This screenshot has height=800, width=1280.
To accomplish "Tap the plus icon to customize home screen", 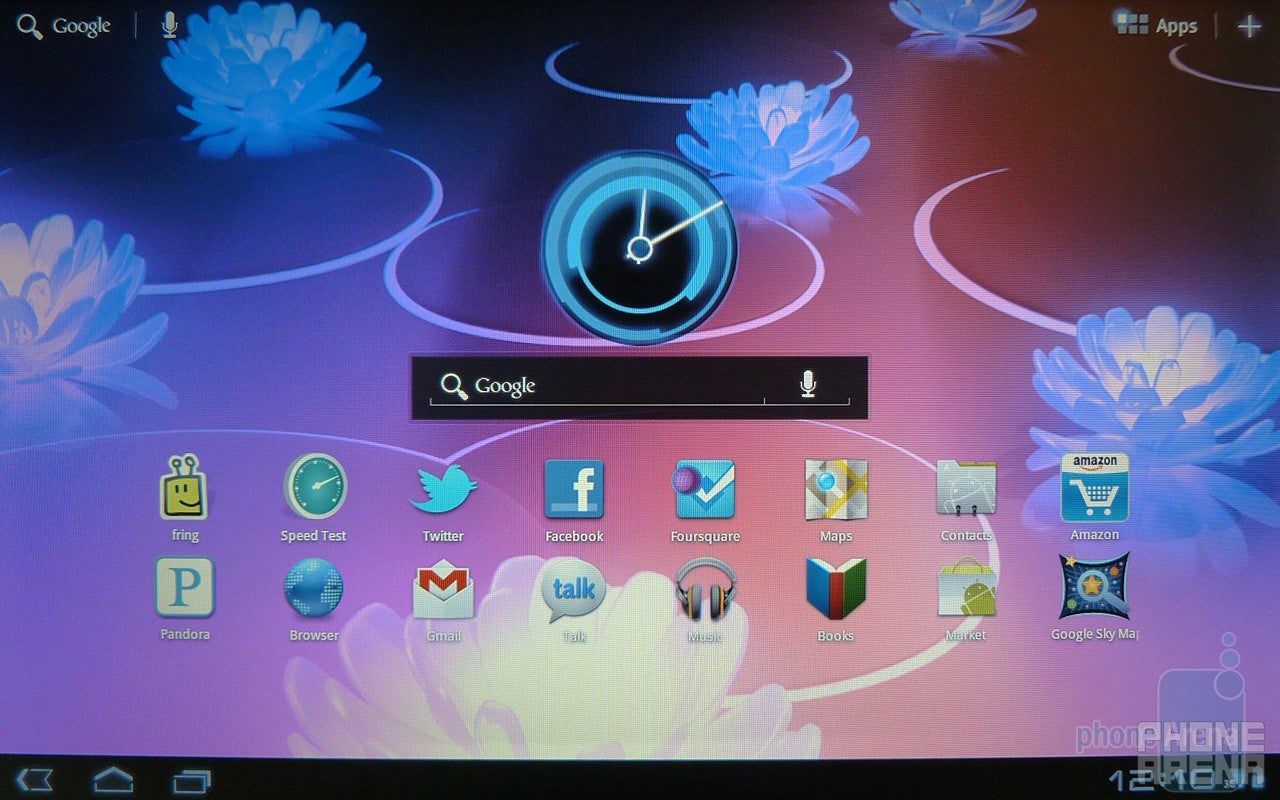I will tap(1248, 26).
